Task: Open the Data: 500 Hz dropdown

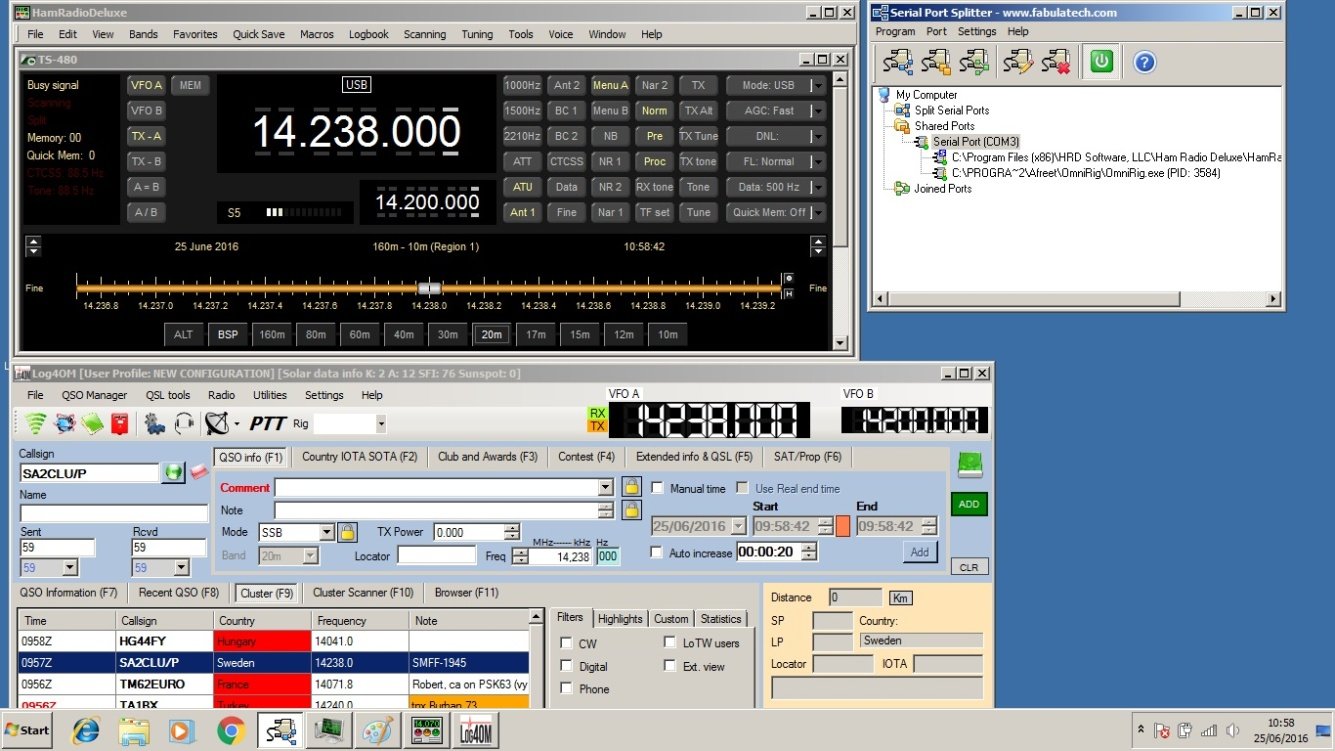Action: pos(817,187)
